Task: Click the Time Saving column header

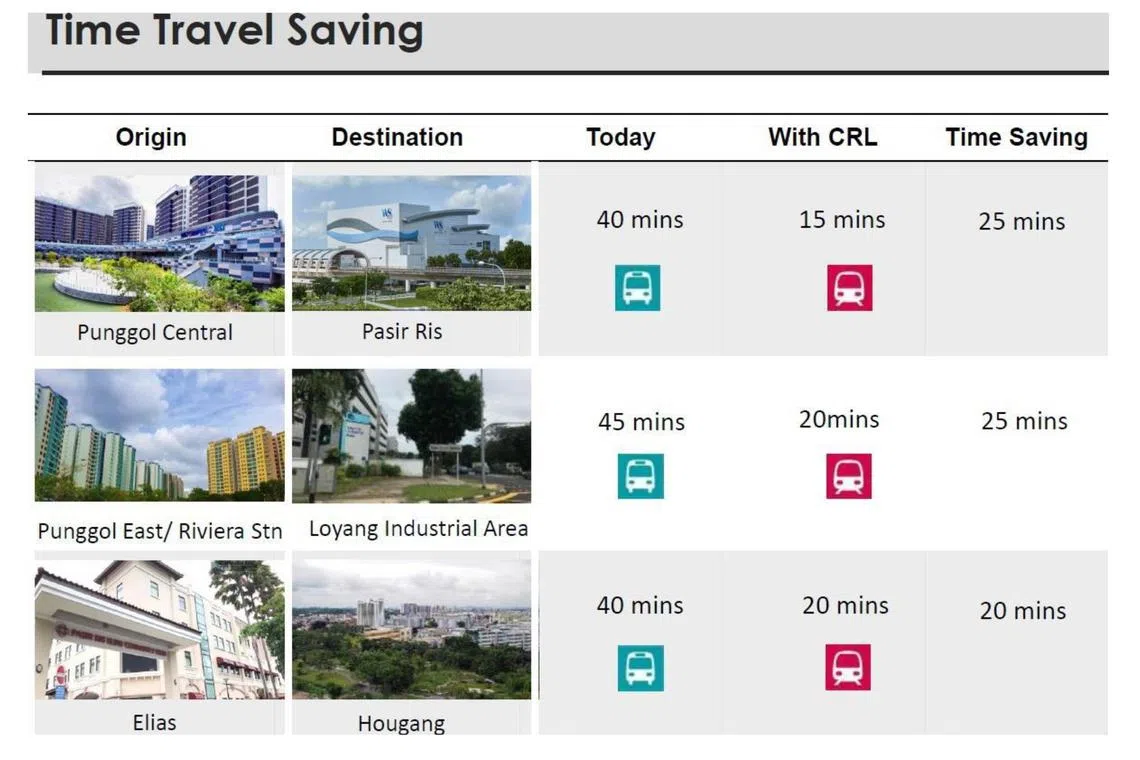Action: point(1017,137)
